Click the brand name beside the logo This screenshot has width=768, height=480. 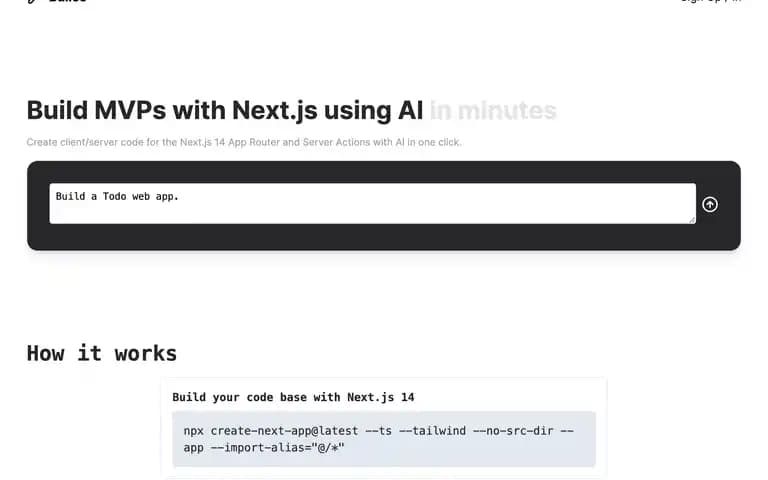tap(68, 1)
